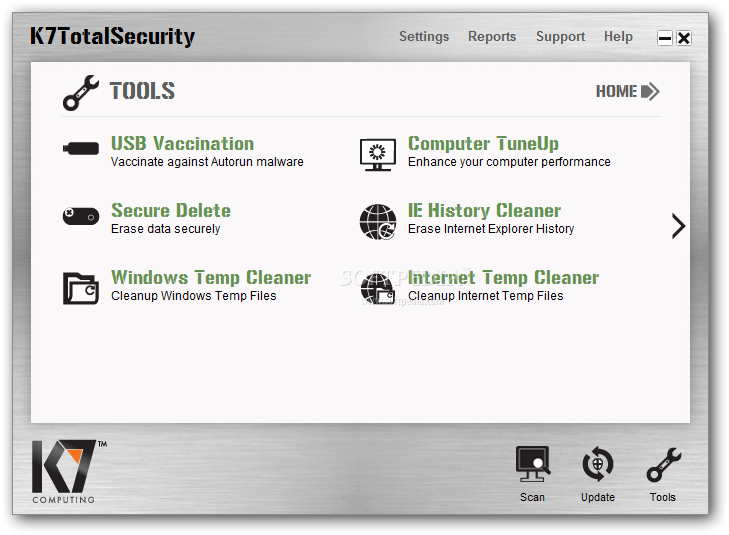This screenshot has width=729, height=535.
Task: Go back via the HOME button
Action: tap(627, 91)
